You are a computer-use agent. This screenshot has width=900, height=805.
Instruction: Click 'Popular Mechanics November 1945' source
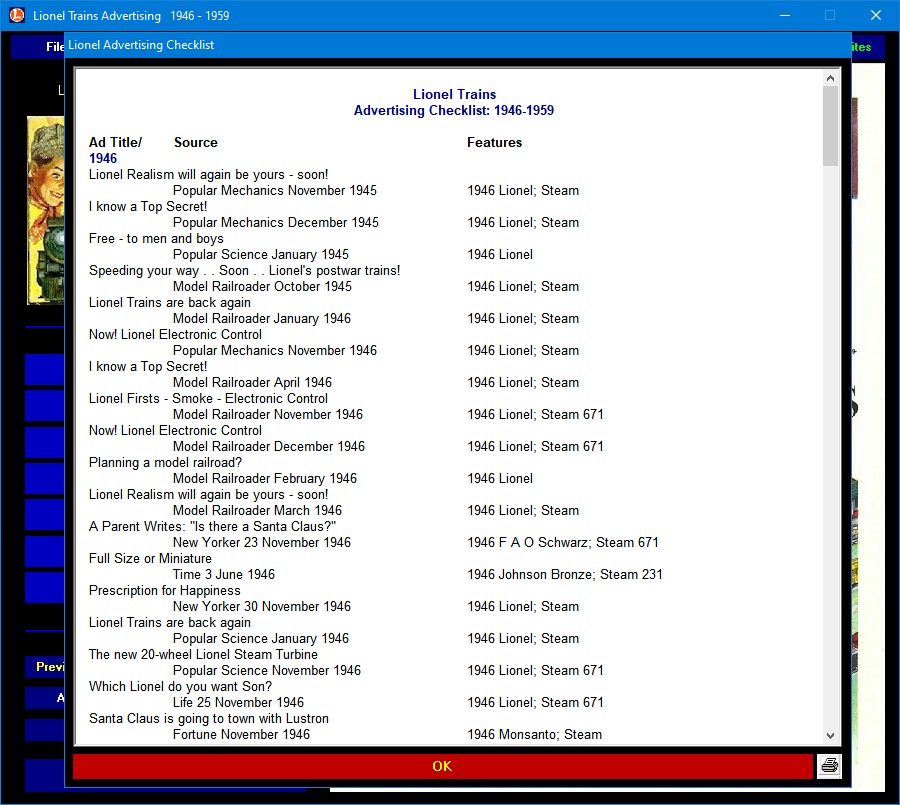click(275, 191)
